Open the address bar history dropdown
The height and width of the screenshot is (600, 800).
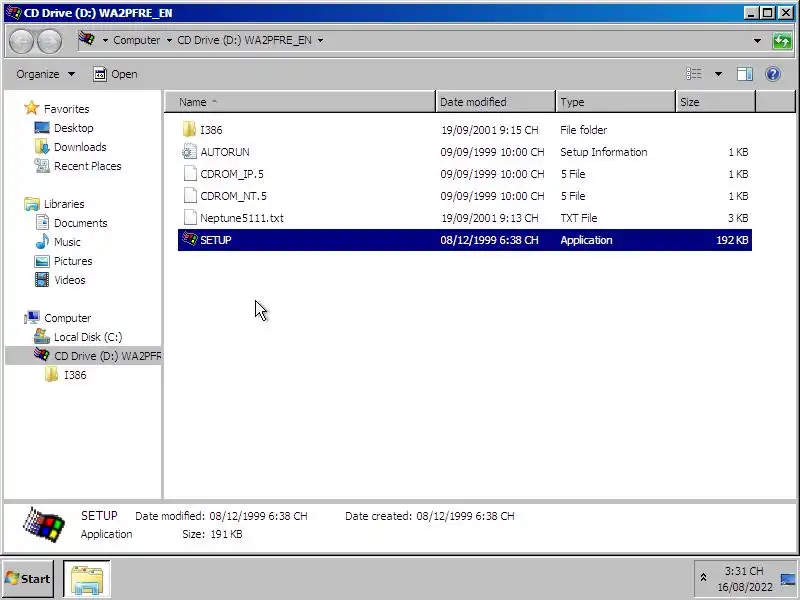(758, 40)
